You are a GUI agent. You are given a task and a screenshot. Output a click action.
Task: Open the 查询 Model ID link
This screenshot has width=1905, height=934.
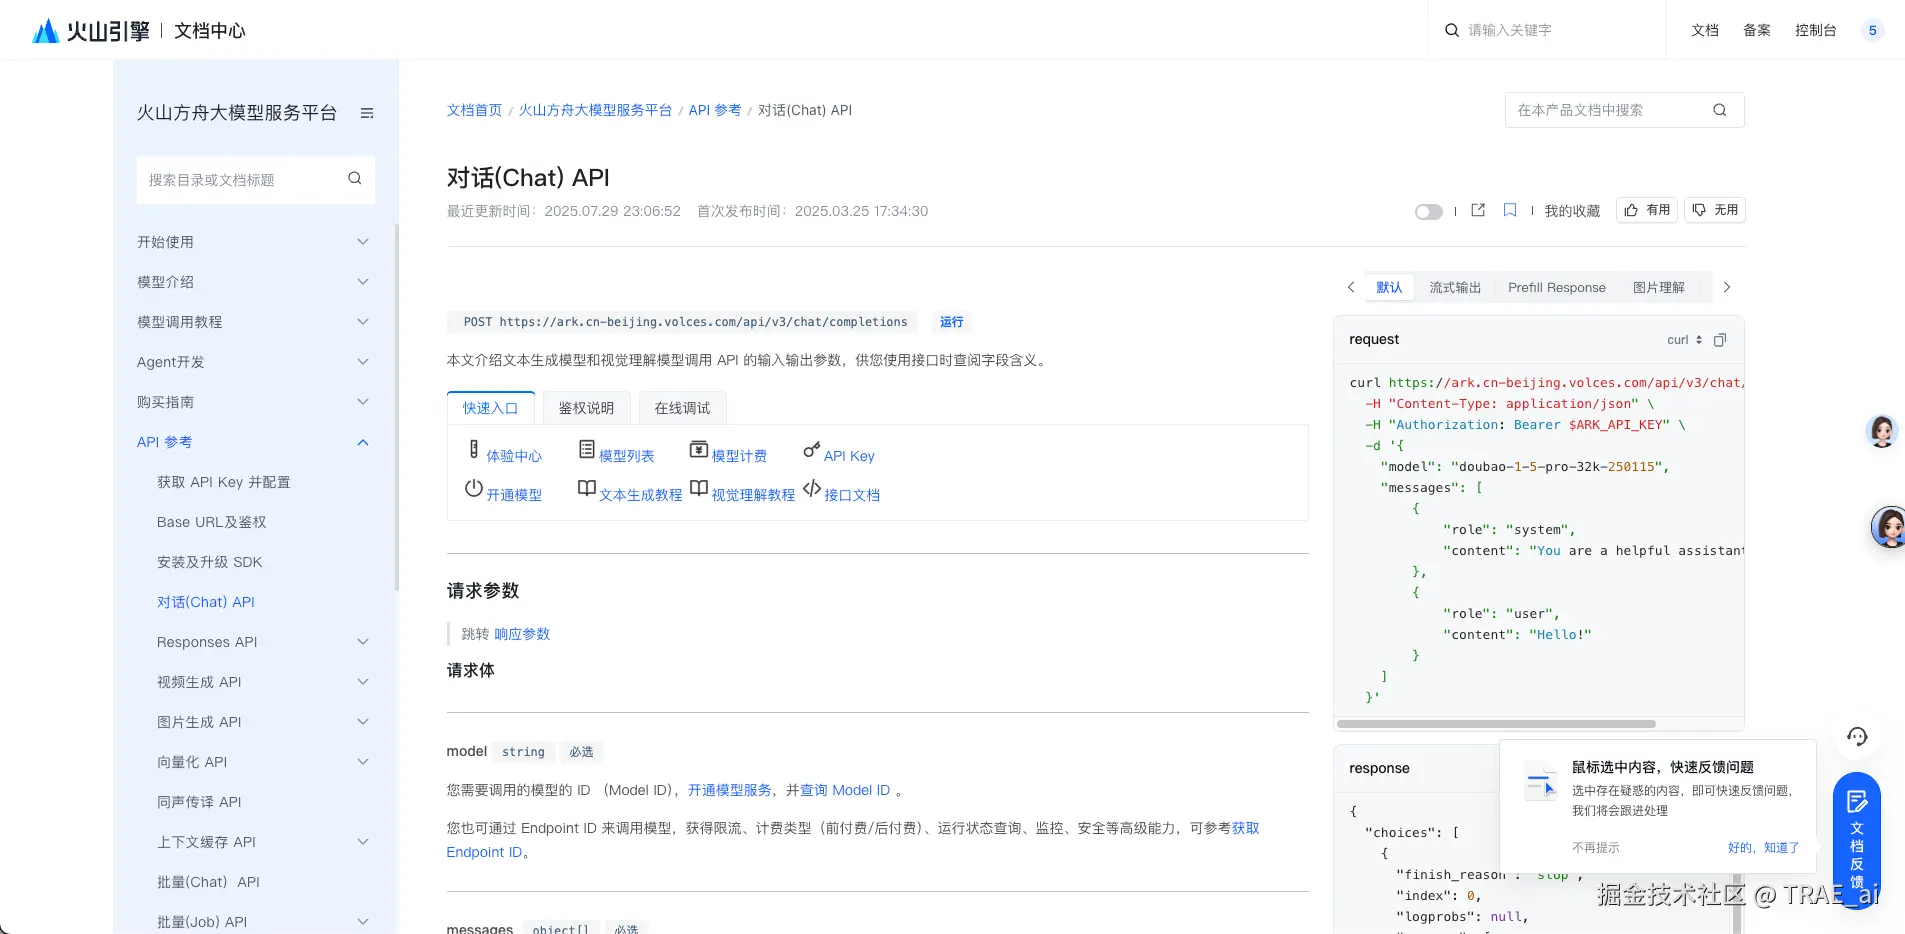(x=845, y=790)
